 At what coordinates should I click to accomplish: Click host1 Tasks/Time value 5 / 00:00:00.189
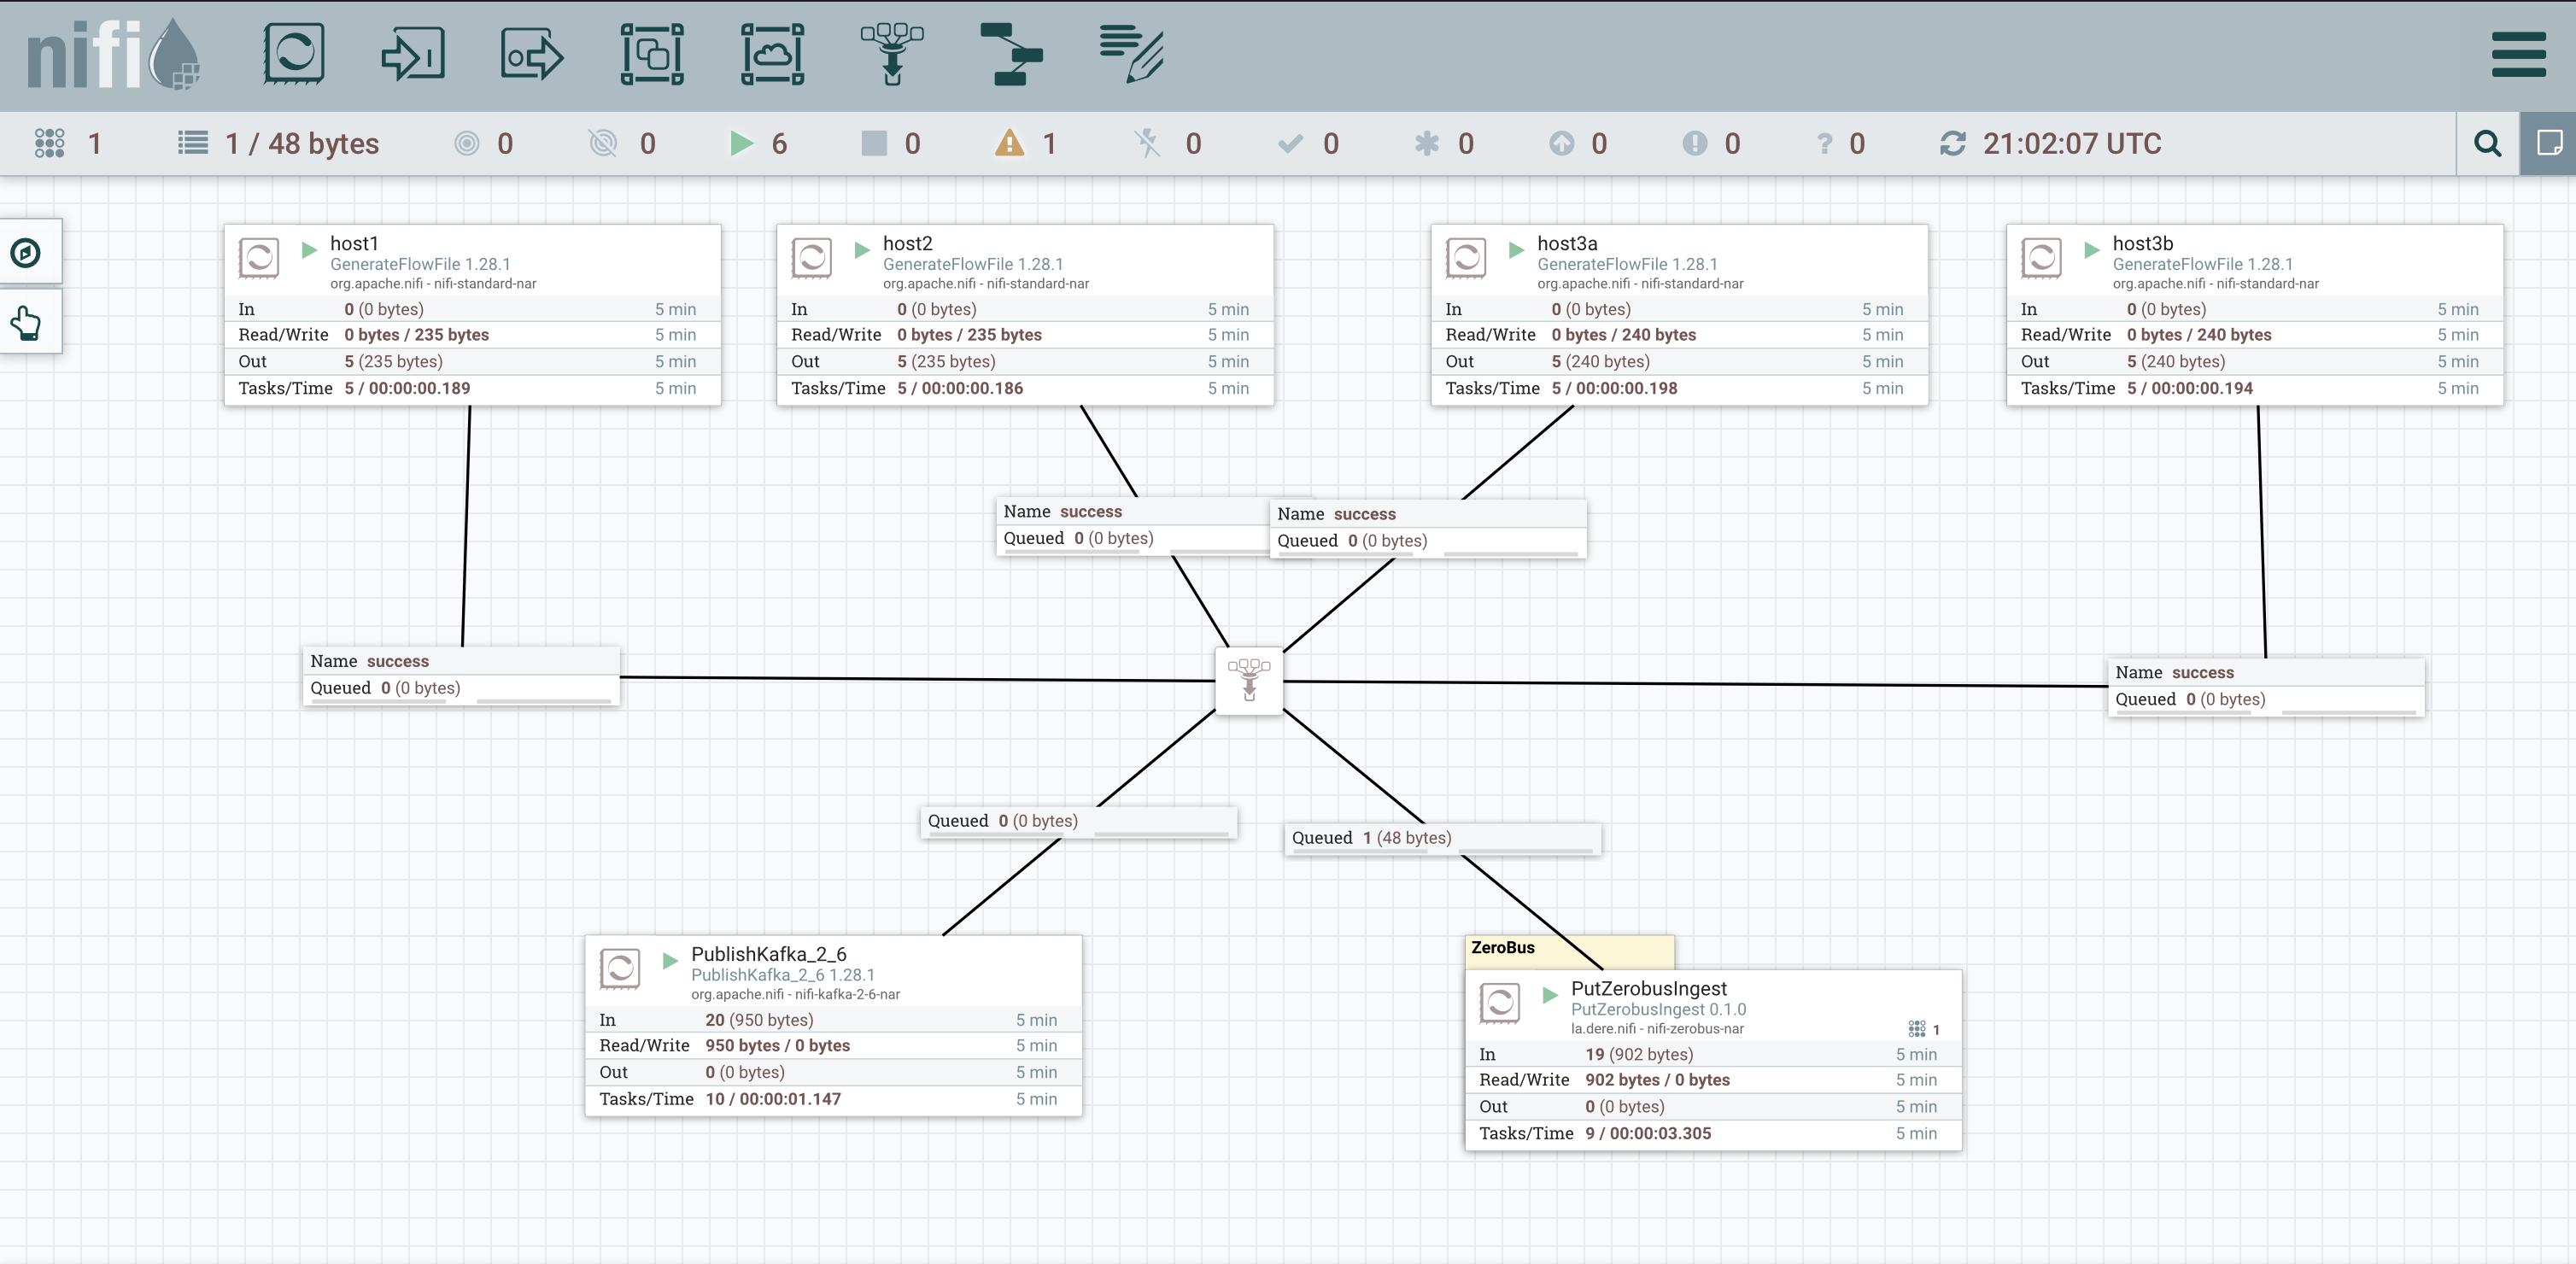[x=407, y=388]
